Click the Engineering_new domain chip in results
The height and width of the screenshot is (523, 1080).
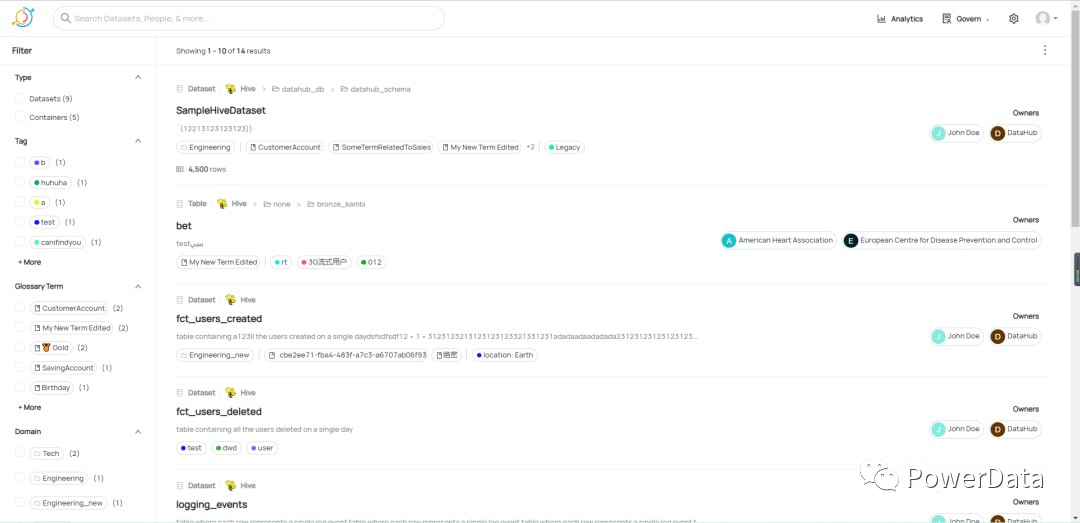pos(215,356)
